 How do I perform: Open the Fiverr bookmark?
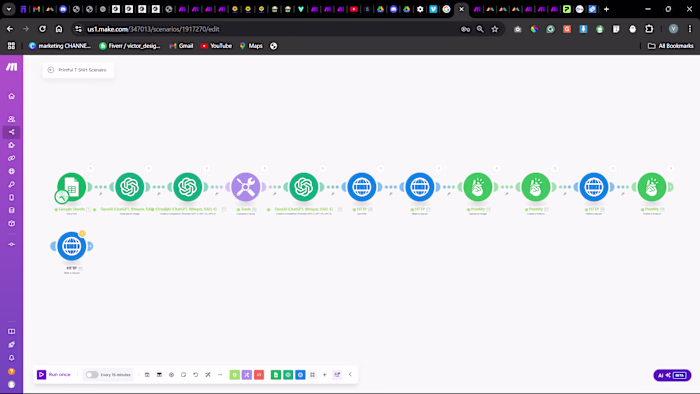click(x=129, y=46)
